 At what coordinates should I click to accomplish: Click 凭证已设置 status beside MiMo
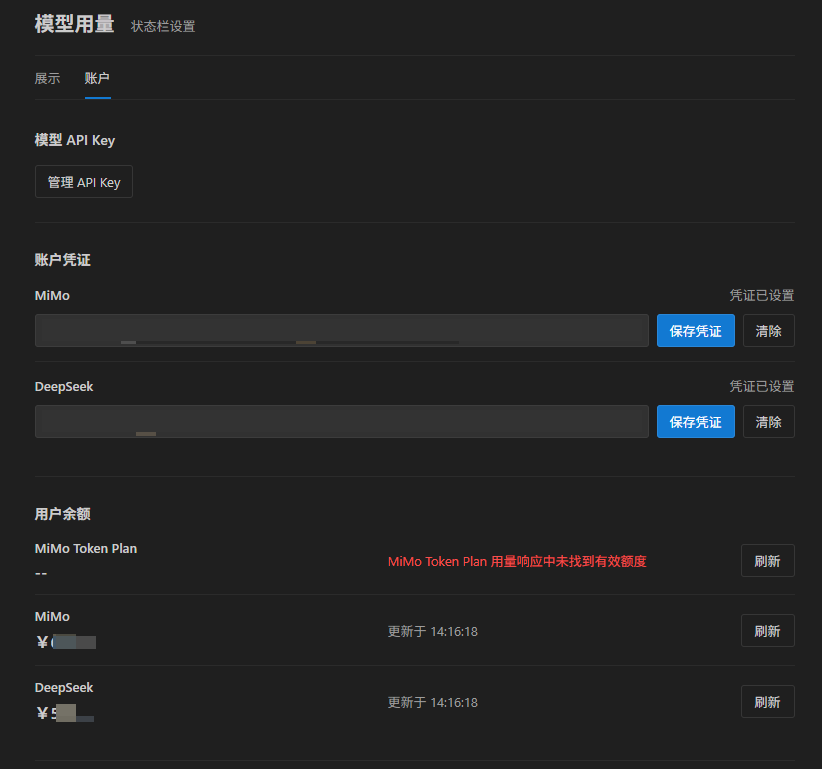(x=762, y=296)
